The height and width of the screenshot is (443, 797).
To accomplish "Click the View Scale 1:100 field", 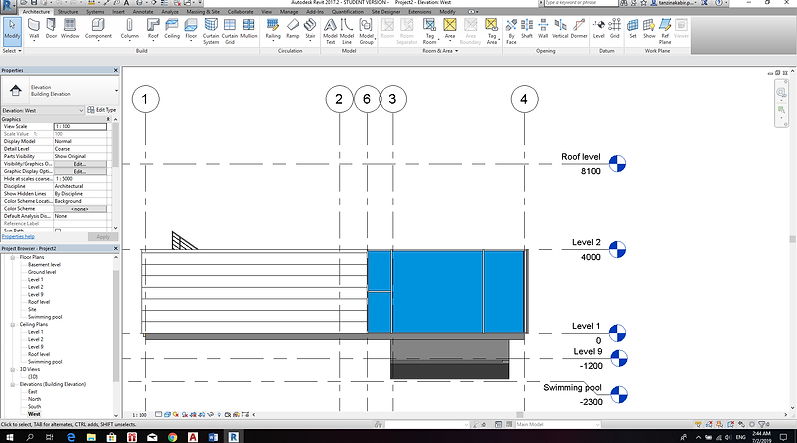I will (x=80, y=126).
